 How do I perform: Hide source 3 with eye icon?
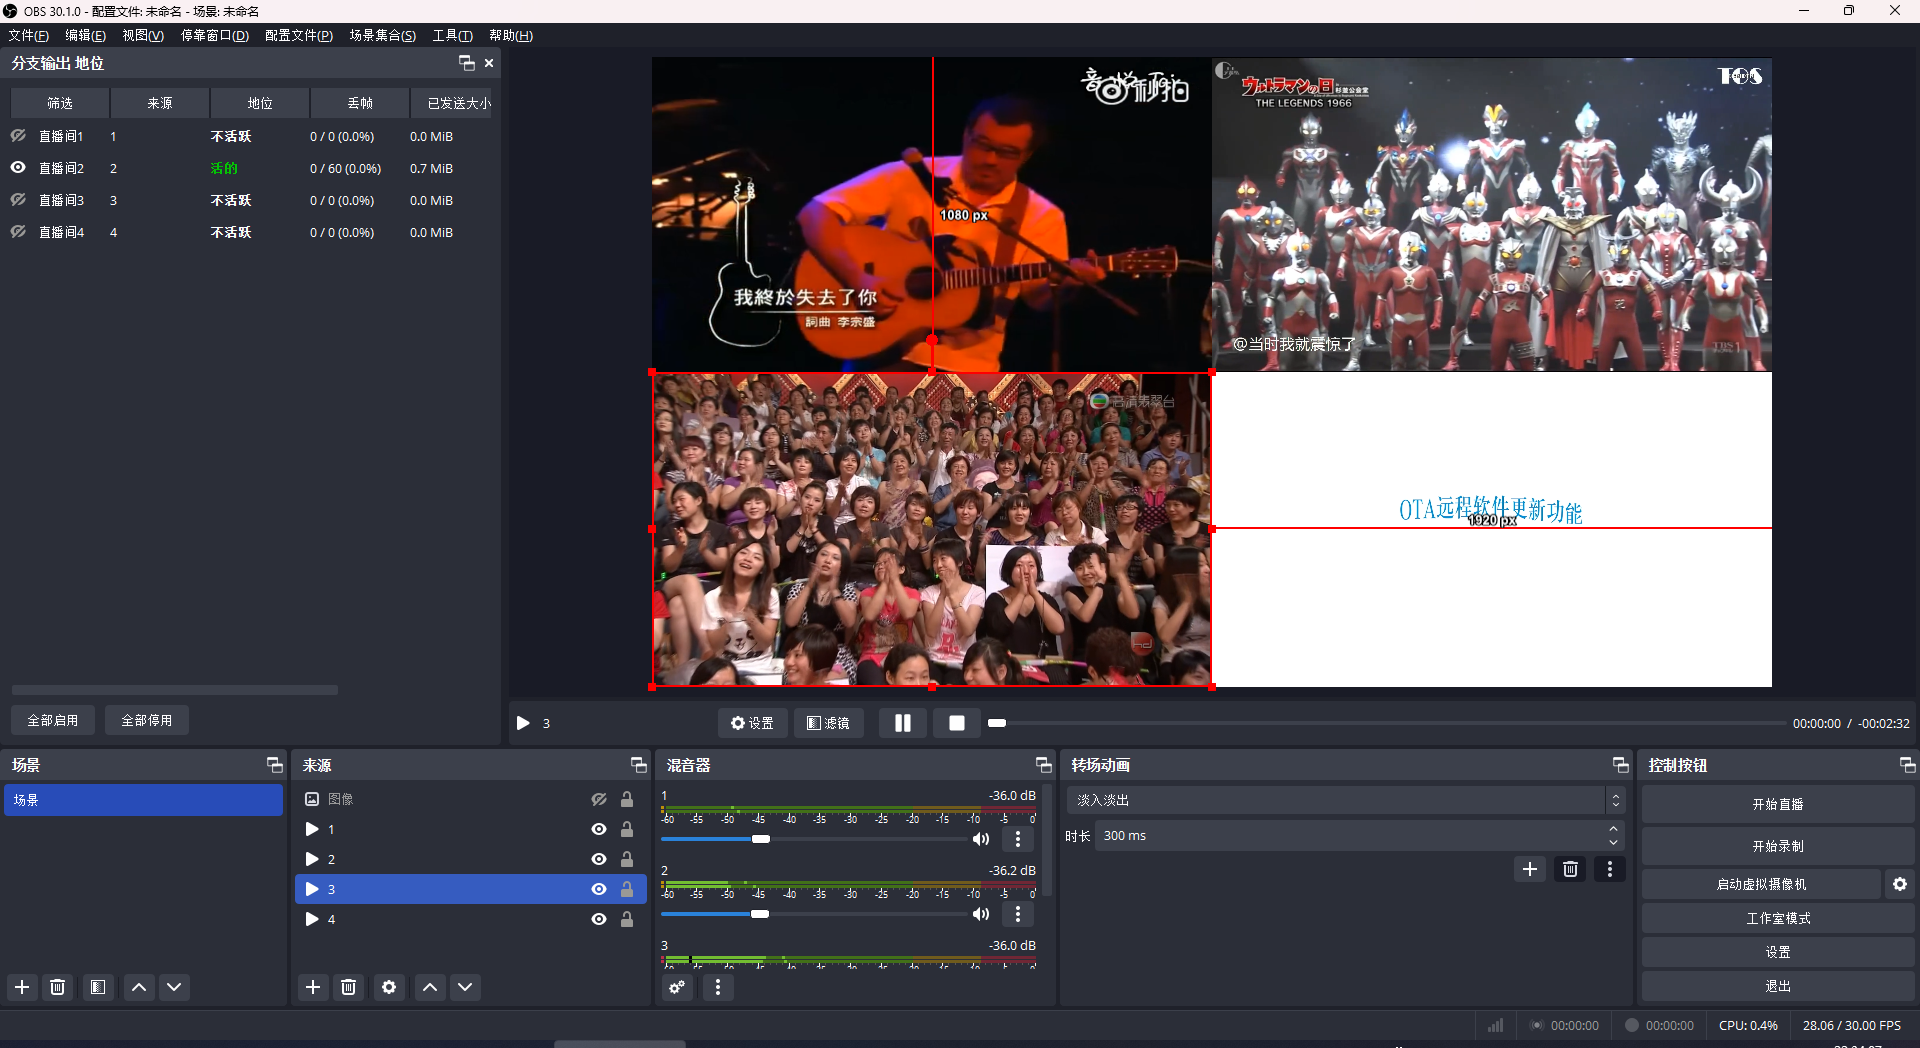pyautogui.click(x=599, y=889)
